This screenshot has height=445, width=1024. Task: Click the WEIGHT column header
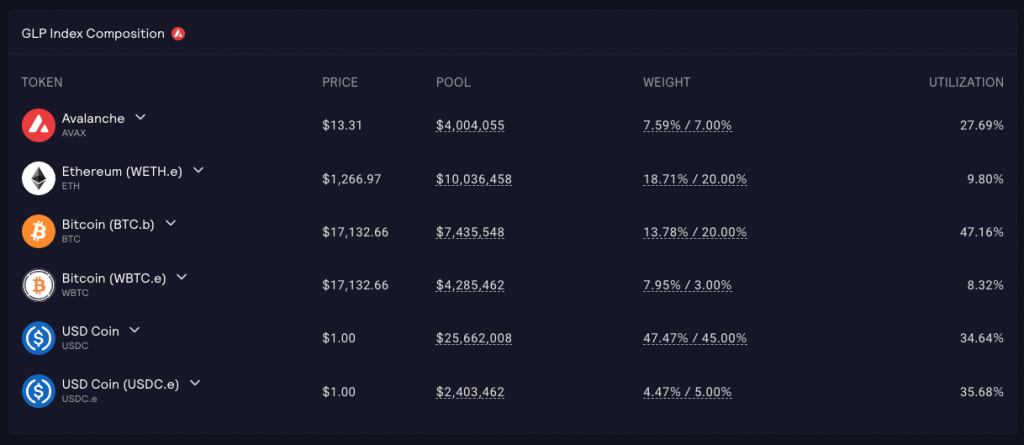[667, 82]
